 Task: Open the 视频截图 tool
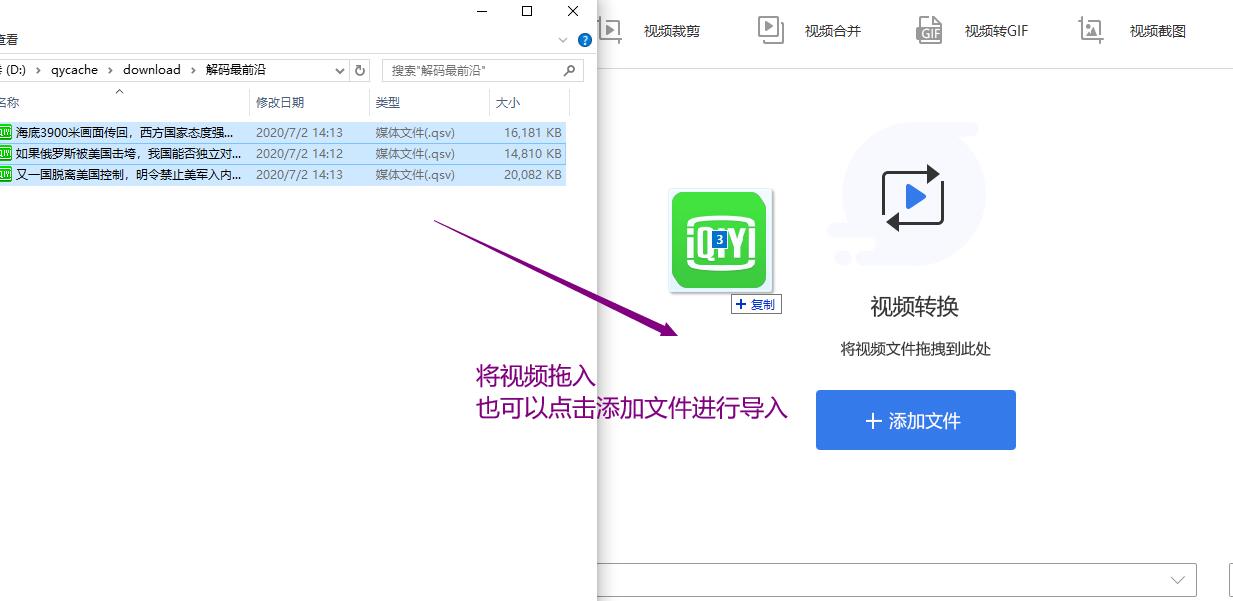[x=1133, y=30]
